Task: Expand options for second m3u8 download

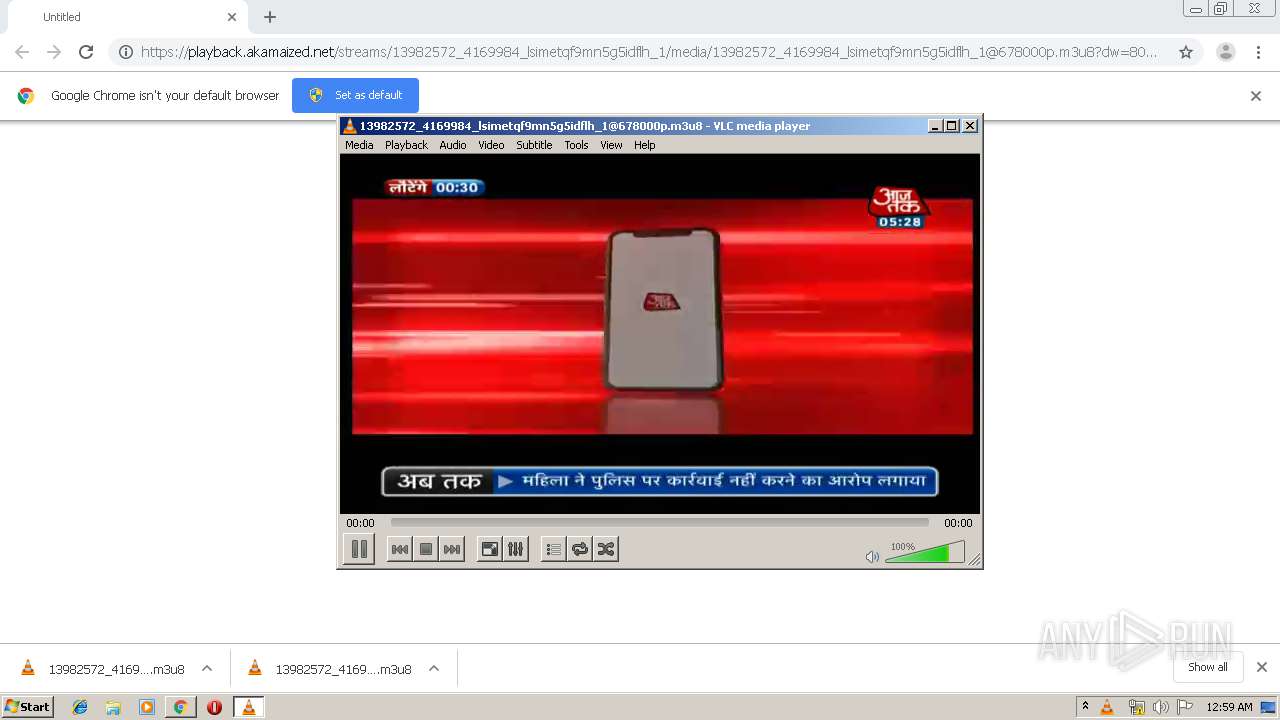Action: tap(434, 669)
